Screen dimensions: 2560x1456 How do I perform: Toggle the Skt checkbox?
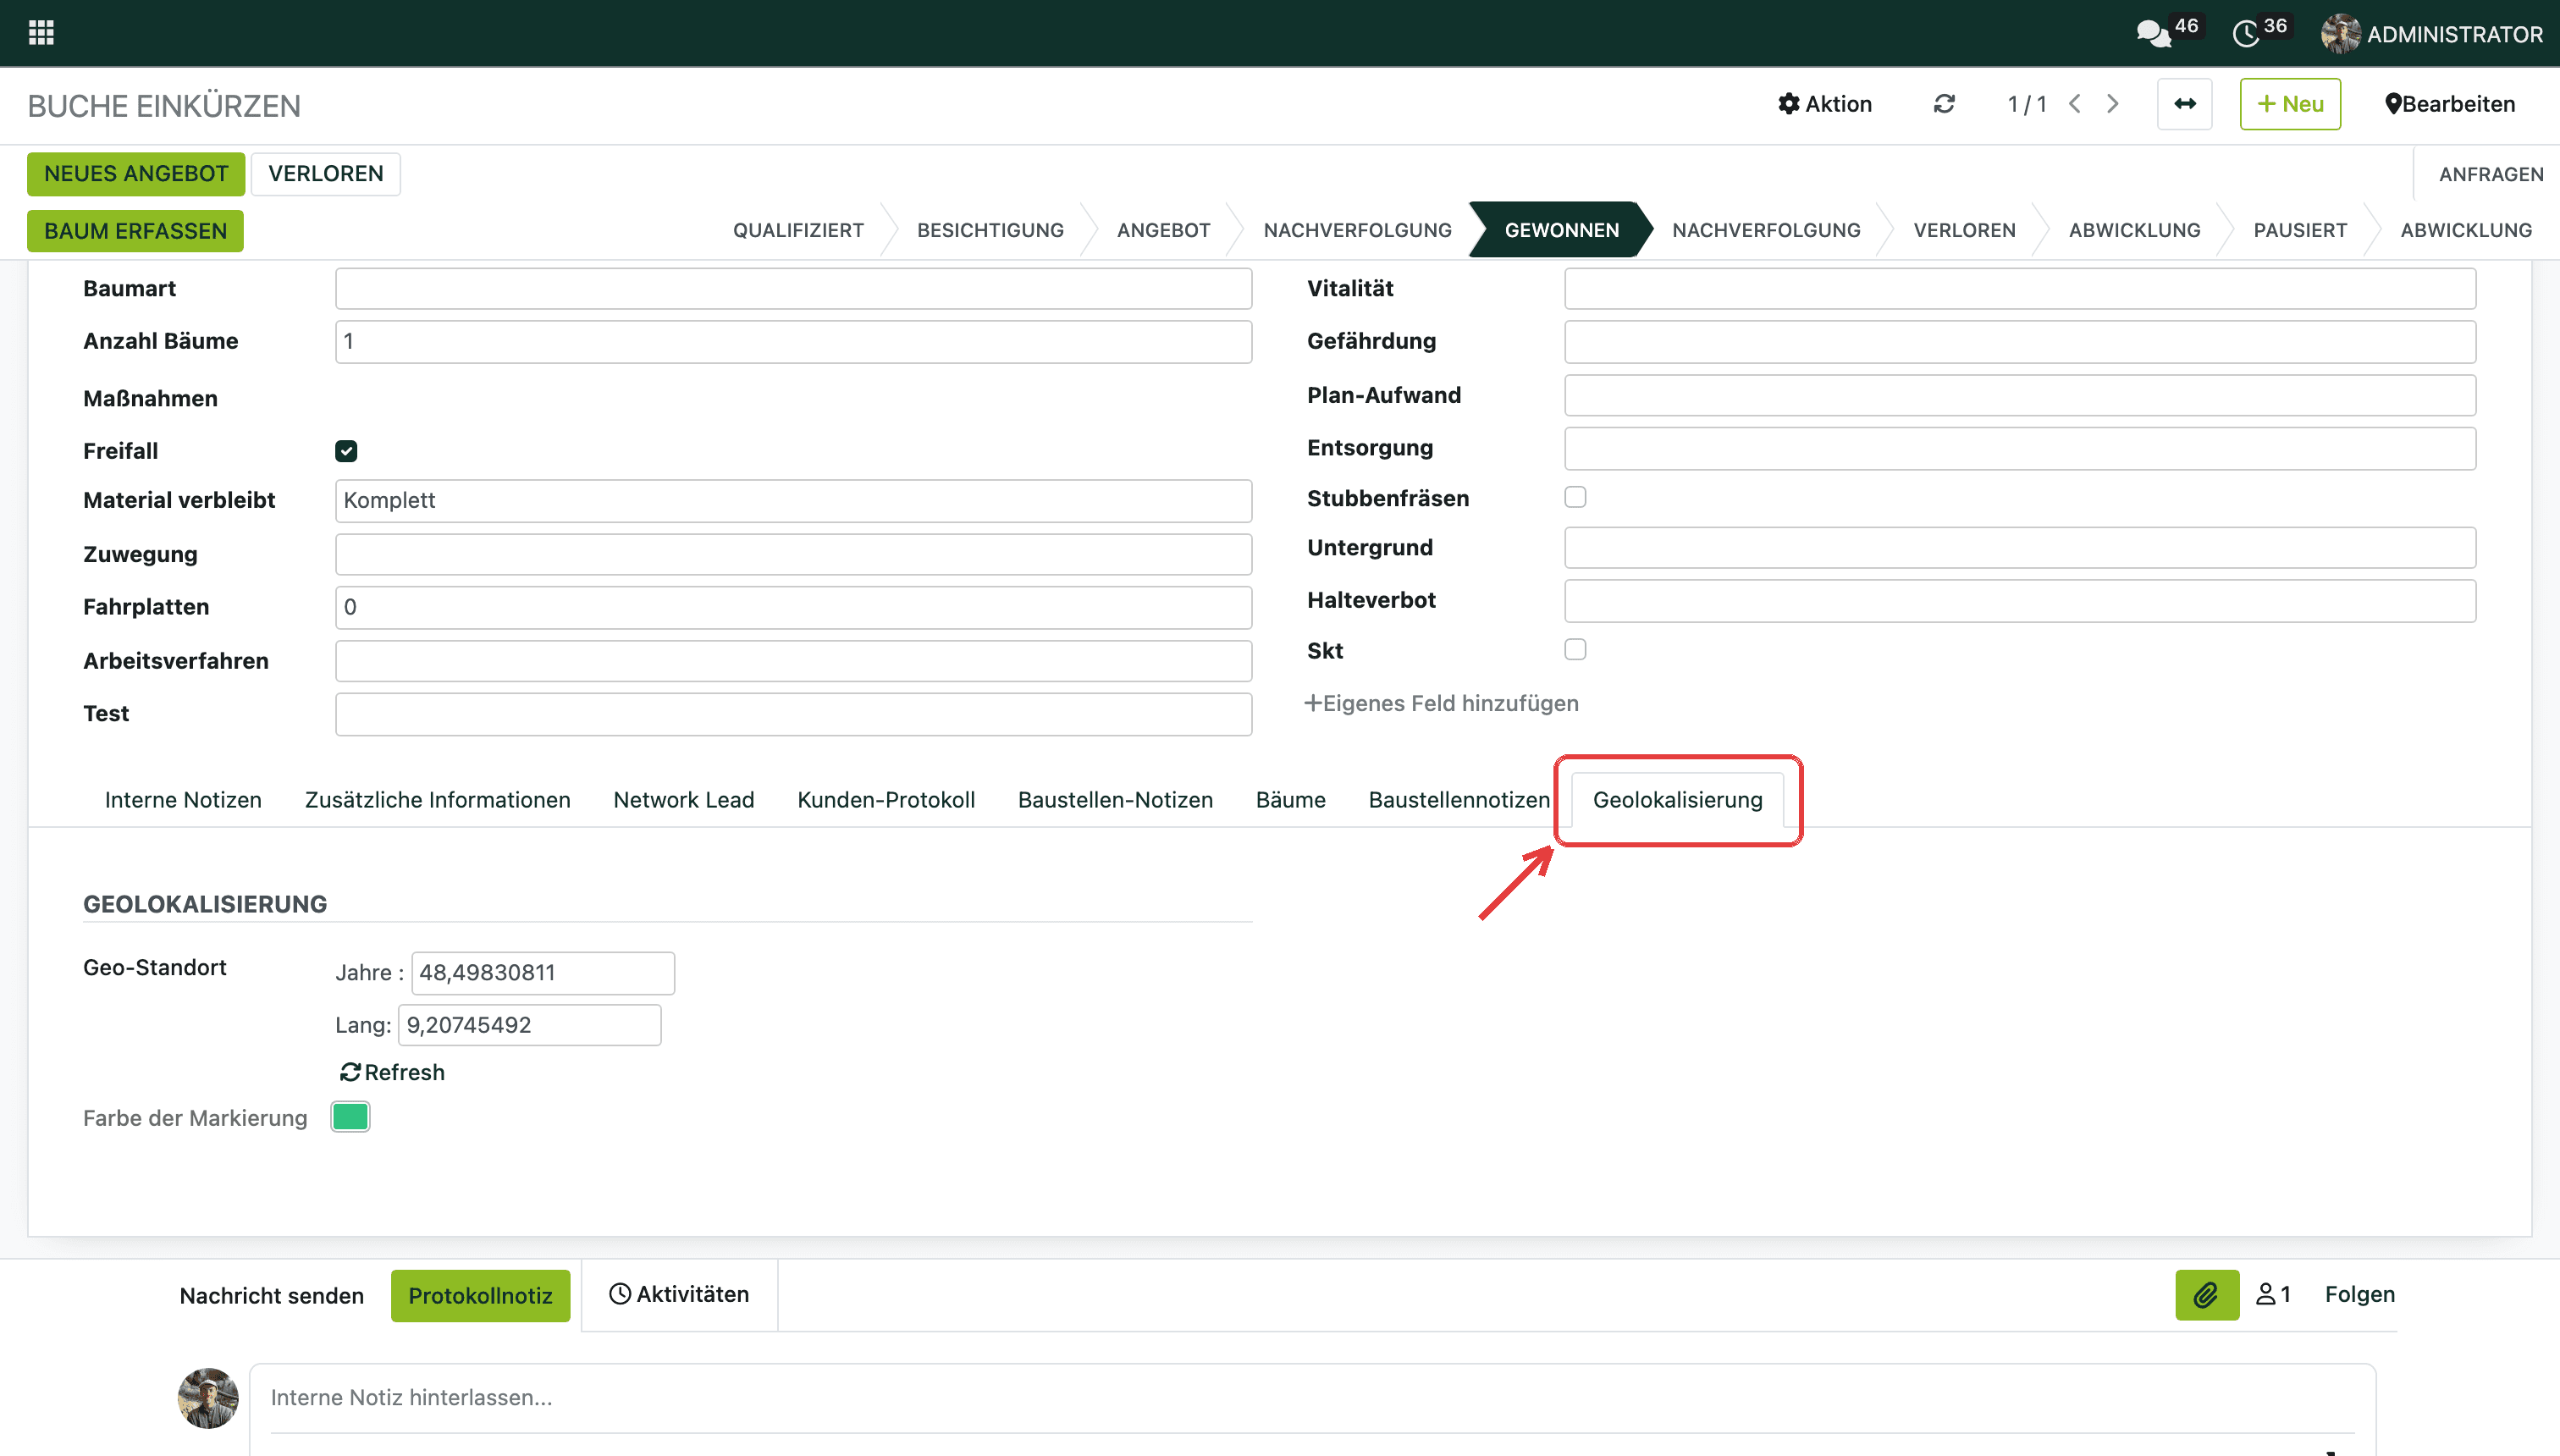coord(1575,649)
